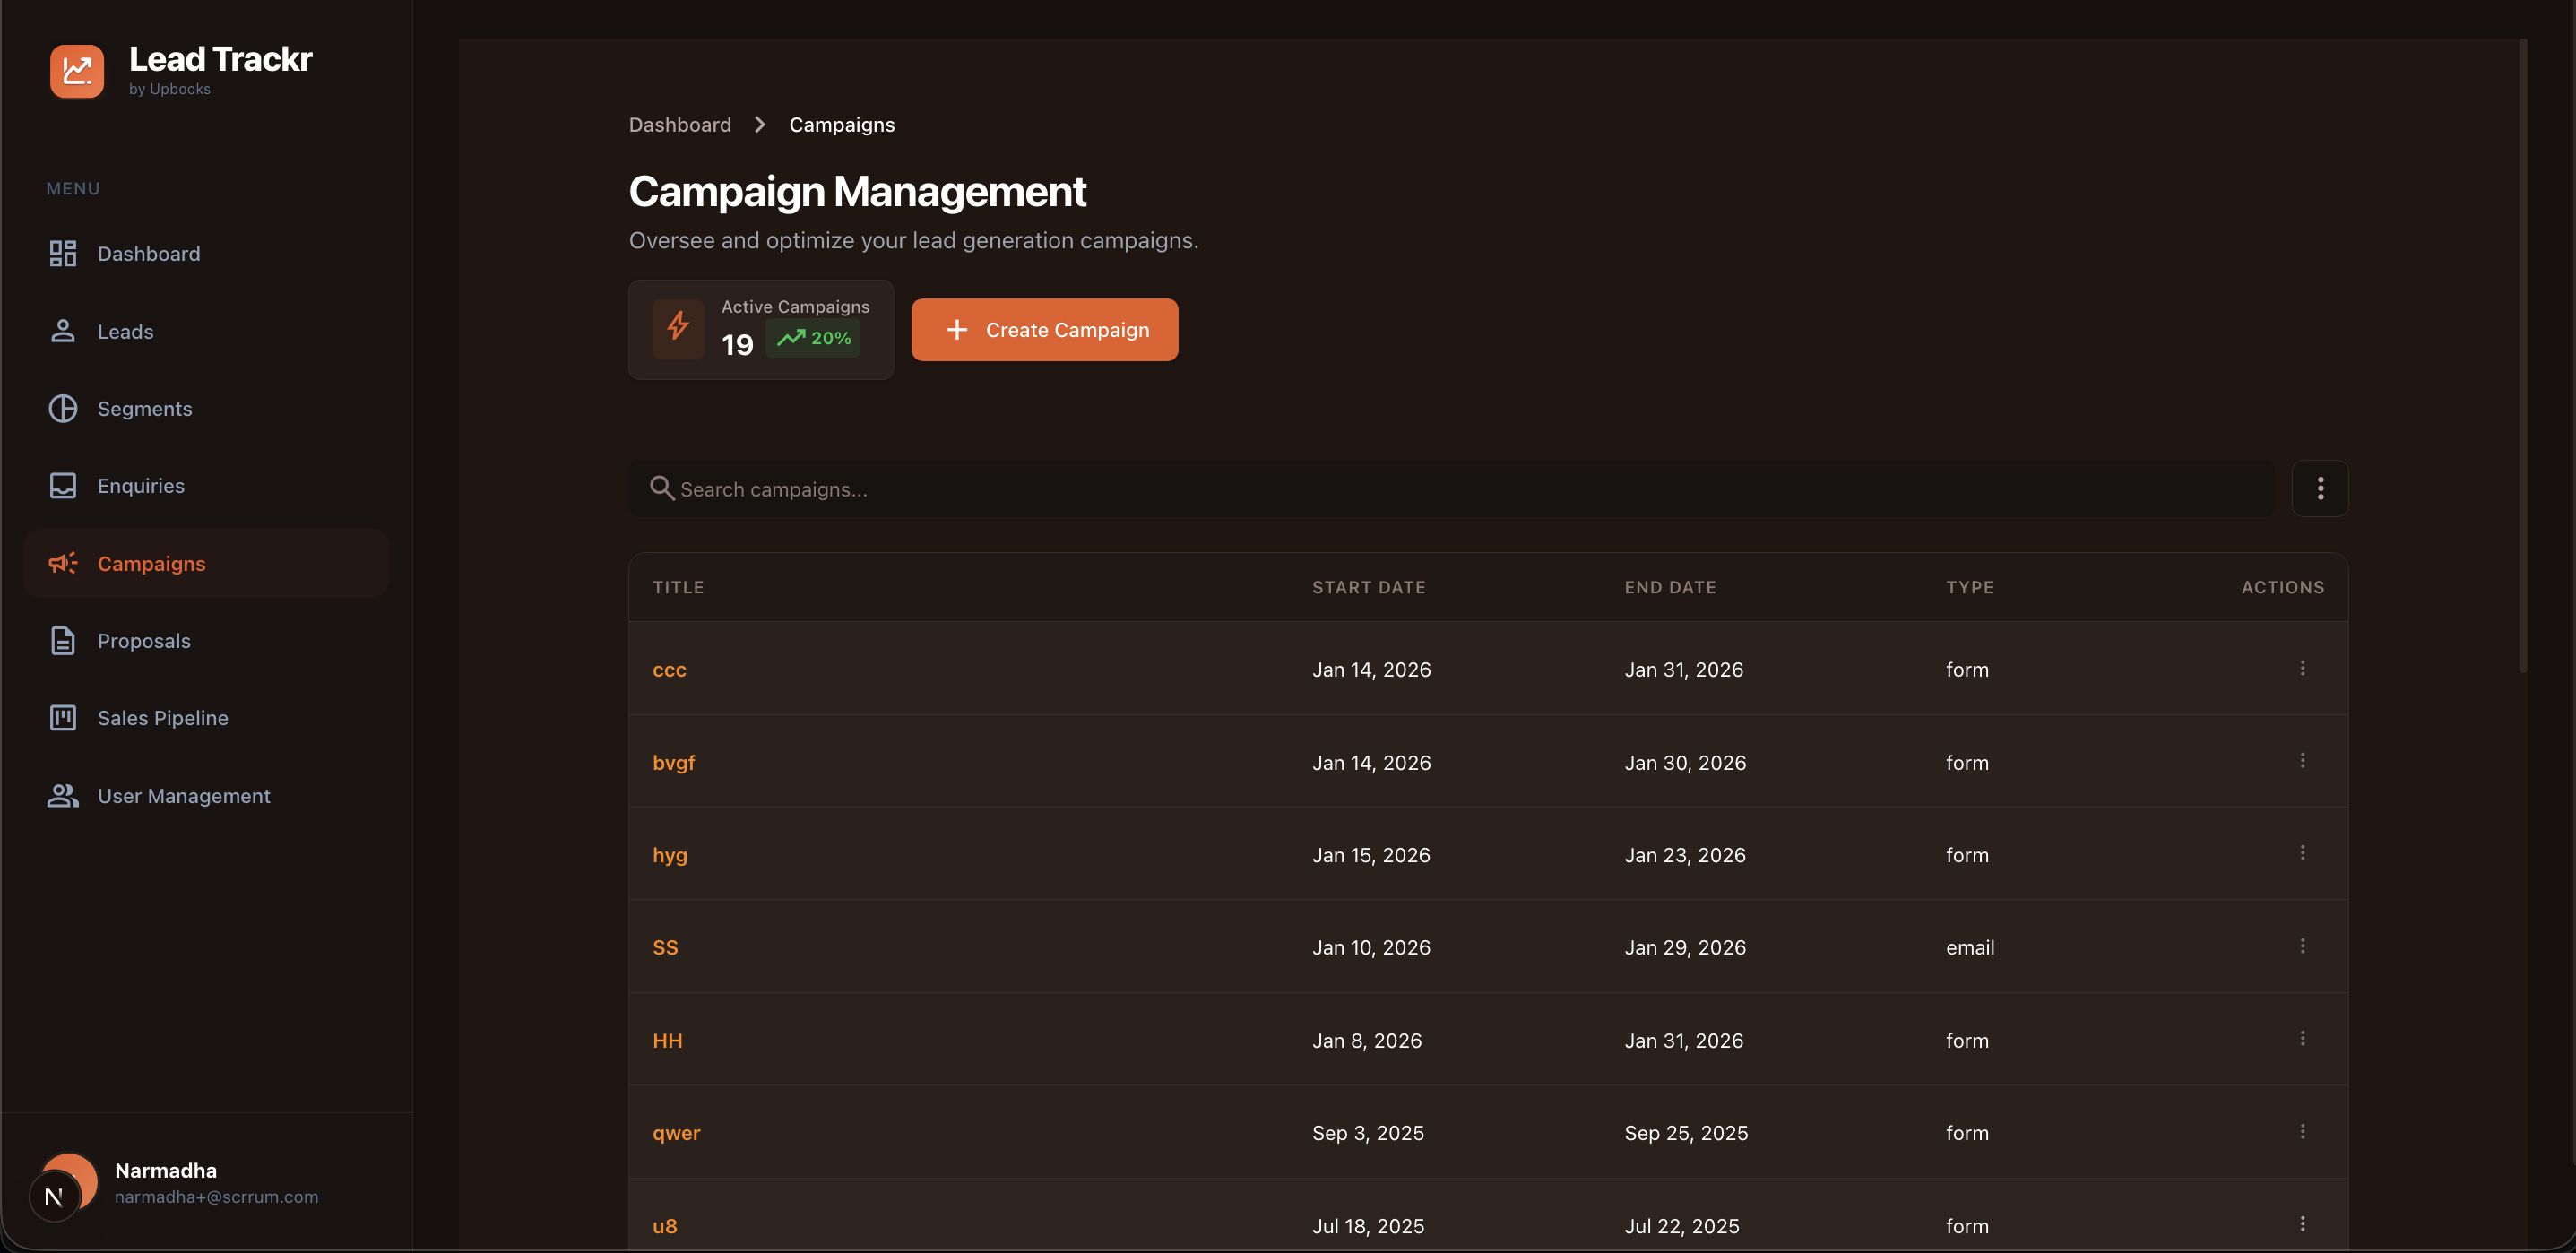Open actions menu for campaign qwer
The width and height of the screenshot is (2576, 1253).
click(2303, 1130)
